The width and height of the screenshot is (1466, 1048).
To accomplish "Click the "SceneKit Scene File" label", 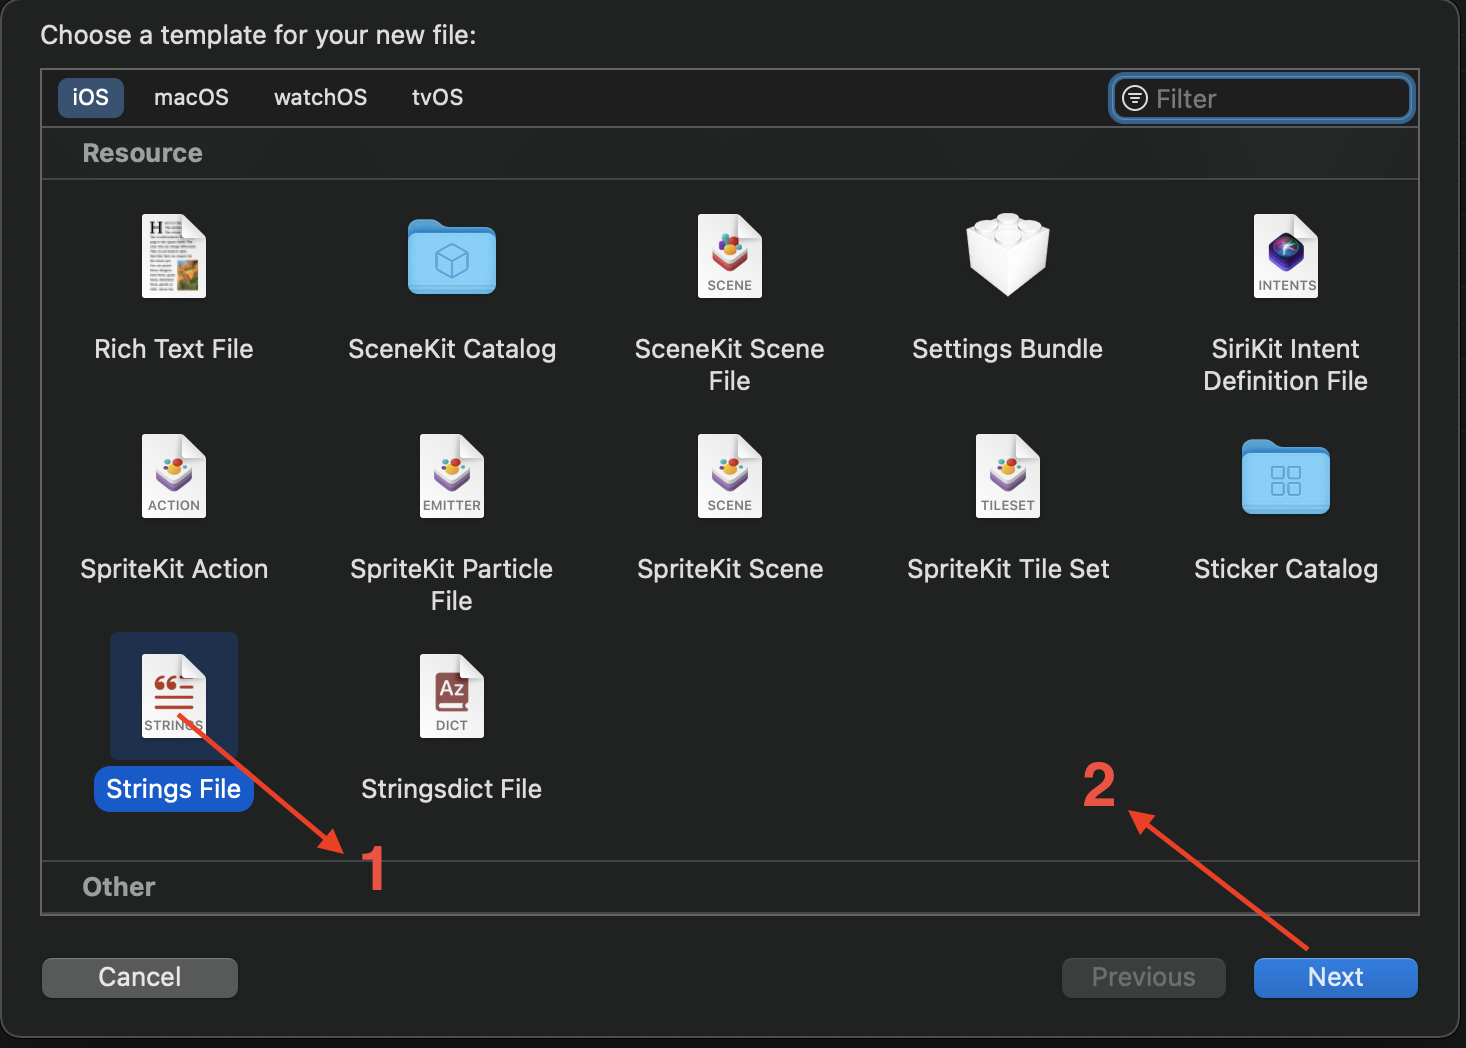I will [730, 365].
